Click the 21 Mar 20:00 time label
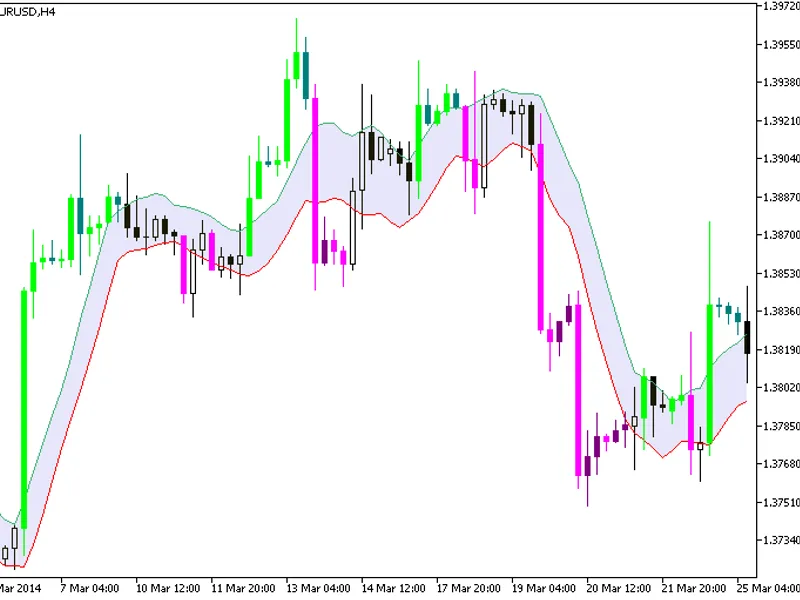The height and width of the screenshot is (600, 800). click(694, 588)
